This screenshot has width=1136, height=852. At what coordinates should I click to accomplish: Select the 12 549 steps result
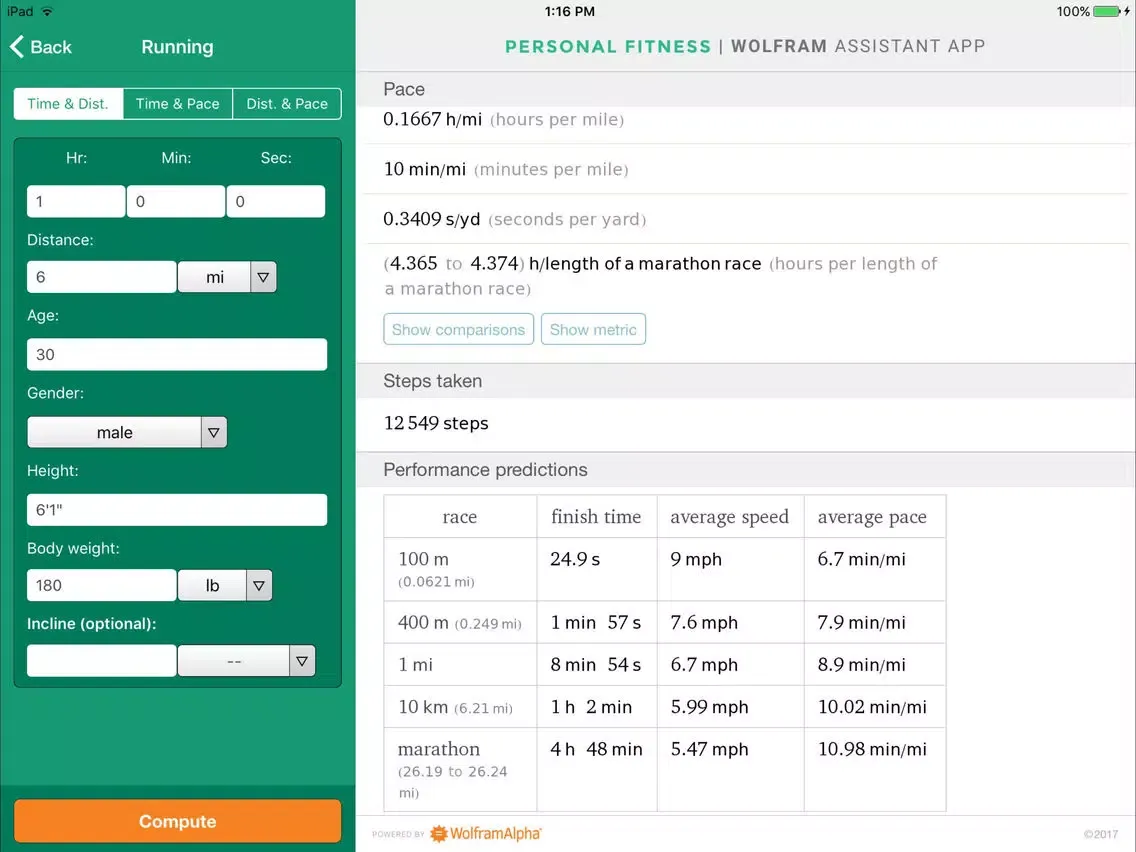pos(436,423)
